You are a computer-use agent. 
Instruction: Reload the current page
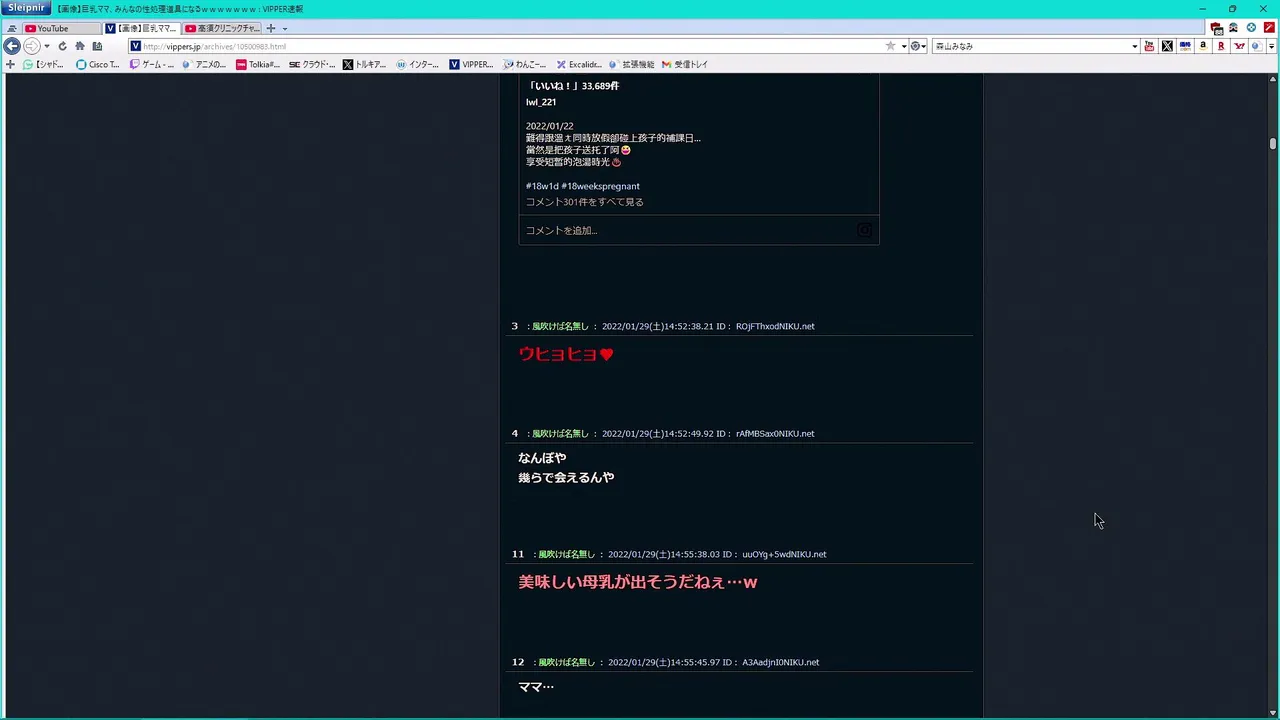[62, 46]
